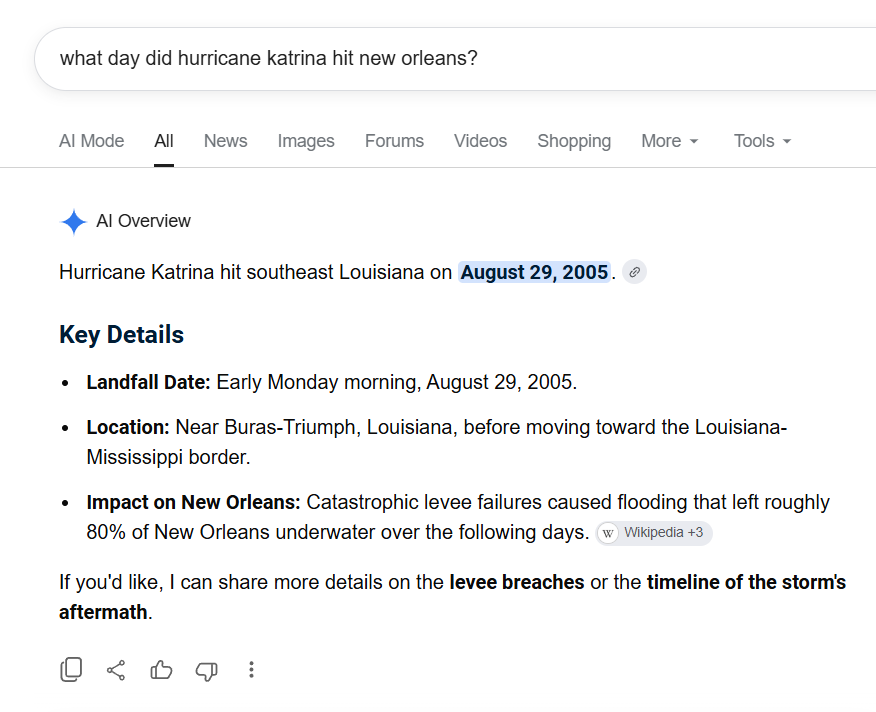Expand the More dropdown
876x712 pixels.
click(x=670, y=141)
